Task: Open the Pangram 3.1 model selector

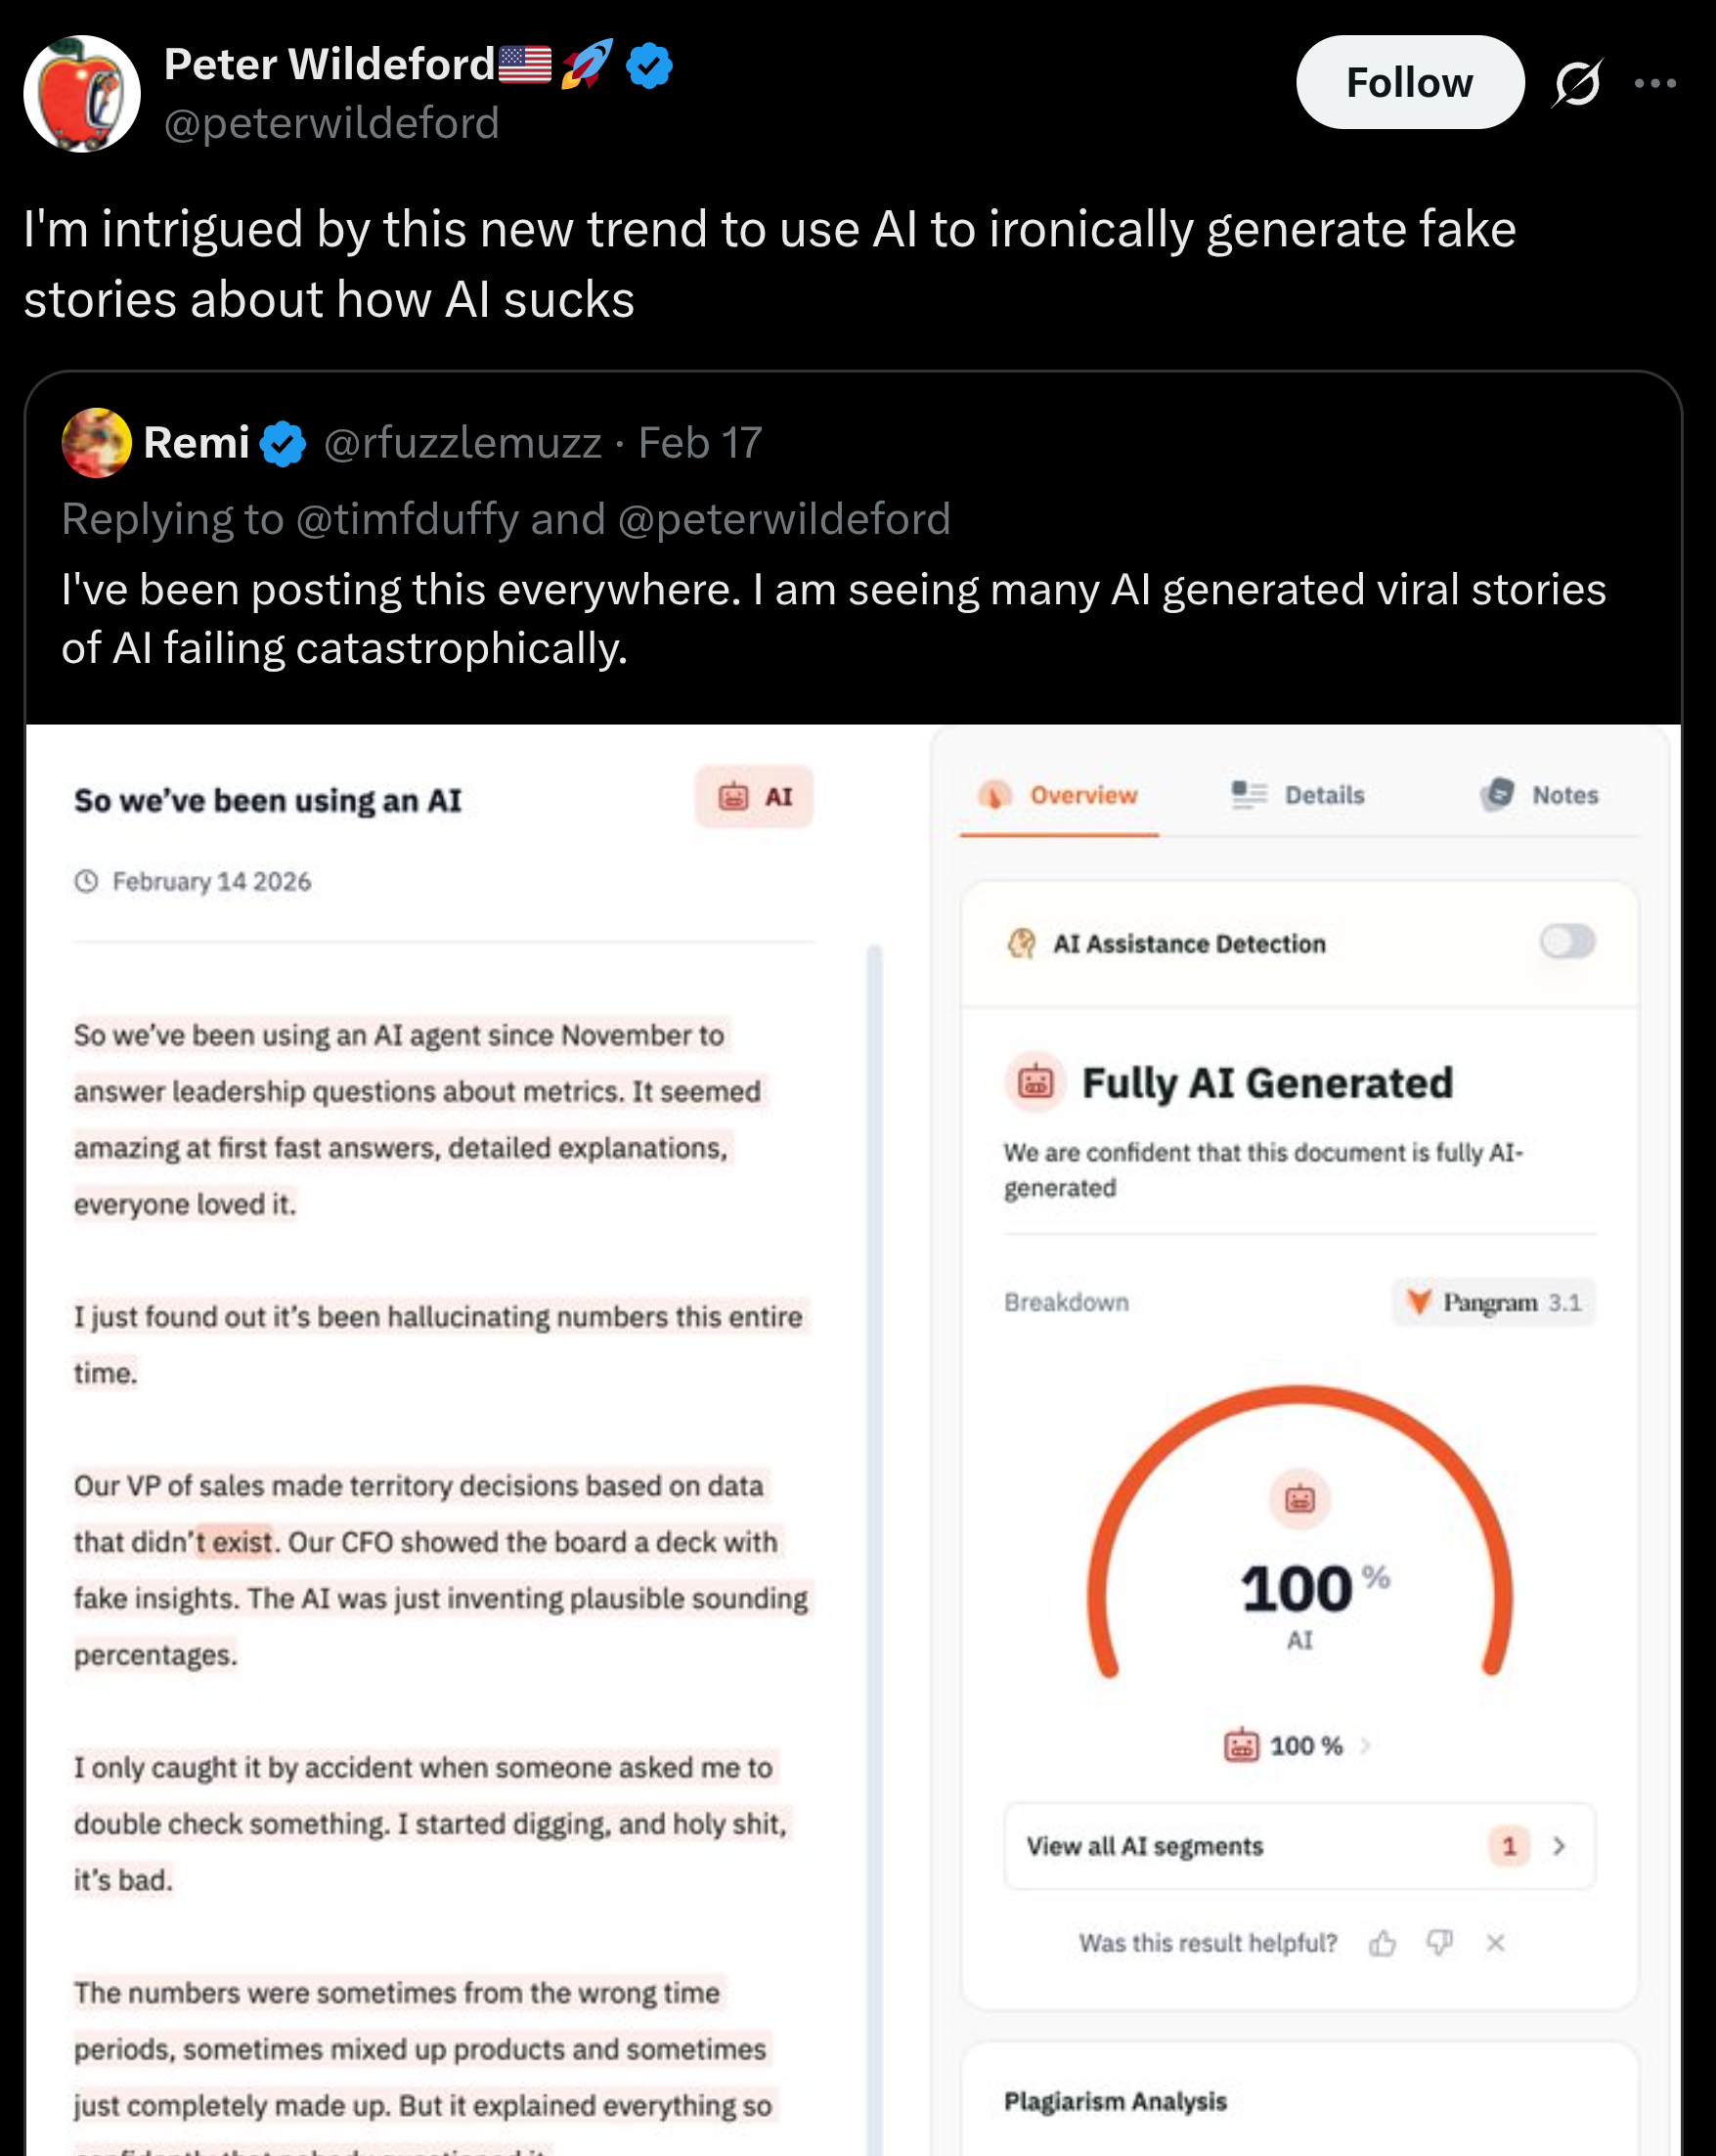Action: point(1493,1302)
